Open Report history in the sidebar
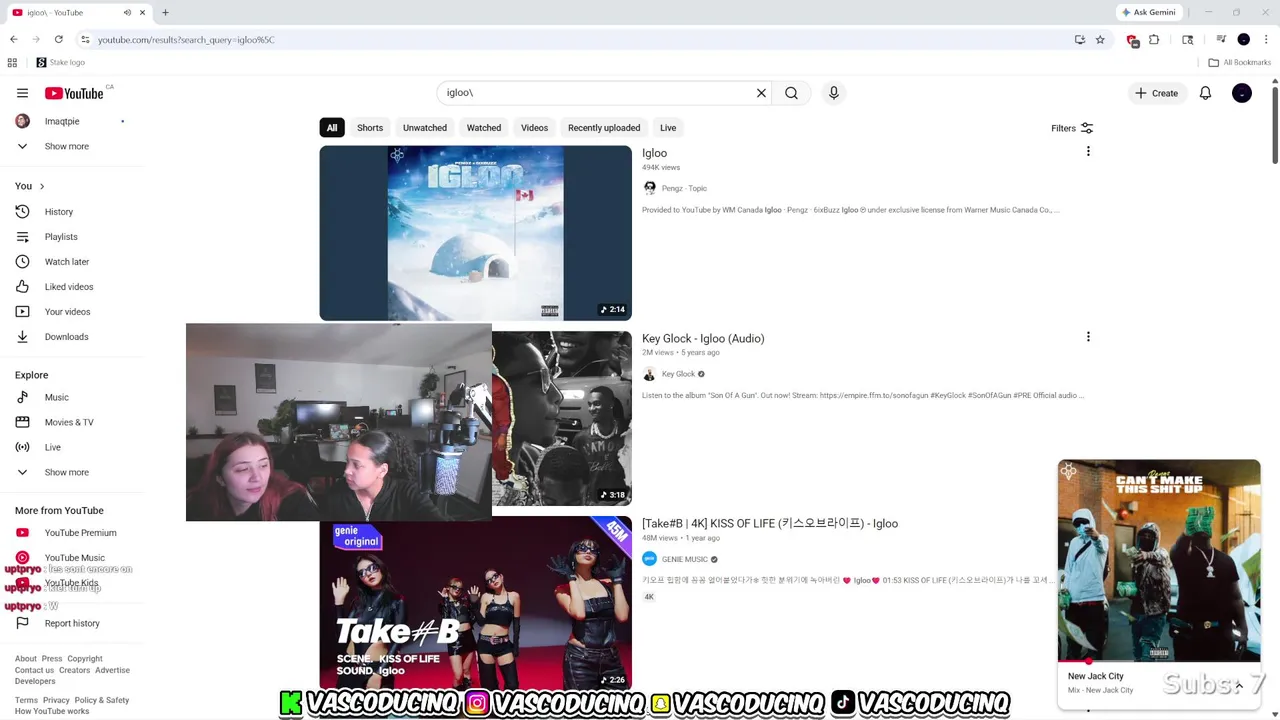 point(72,623)
